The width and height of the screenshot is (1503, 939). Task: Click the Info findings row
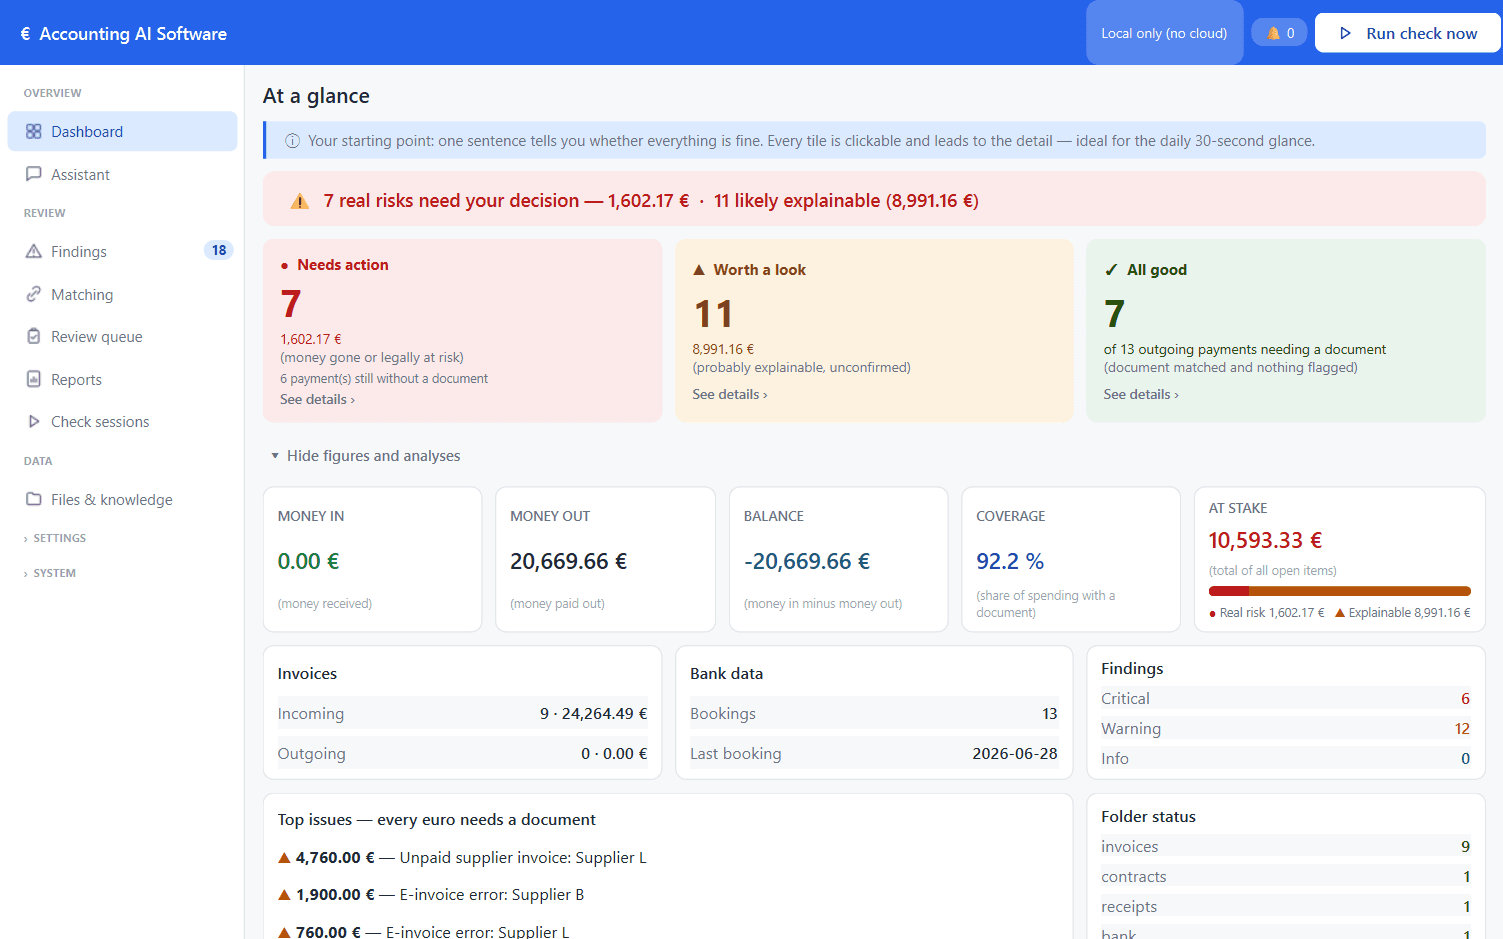pos(1285,758)
